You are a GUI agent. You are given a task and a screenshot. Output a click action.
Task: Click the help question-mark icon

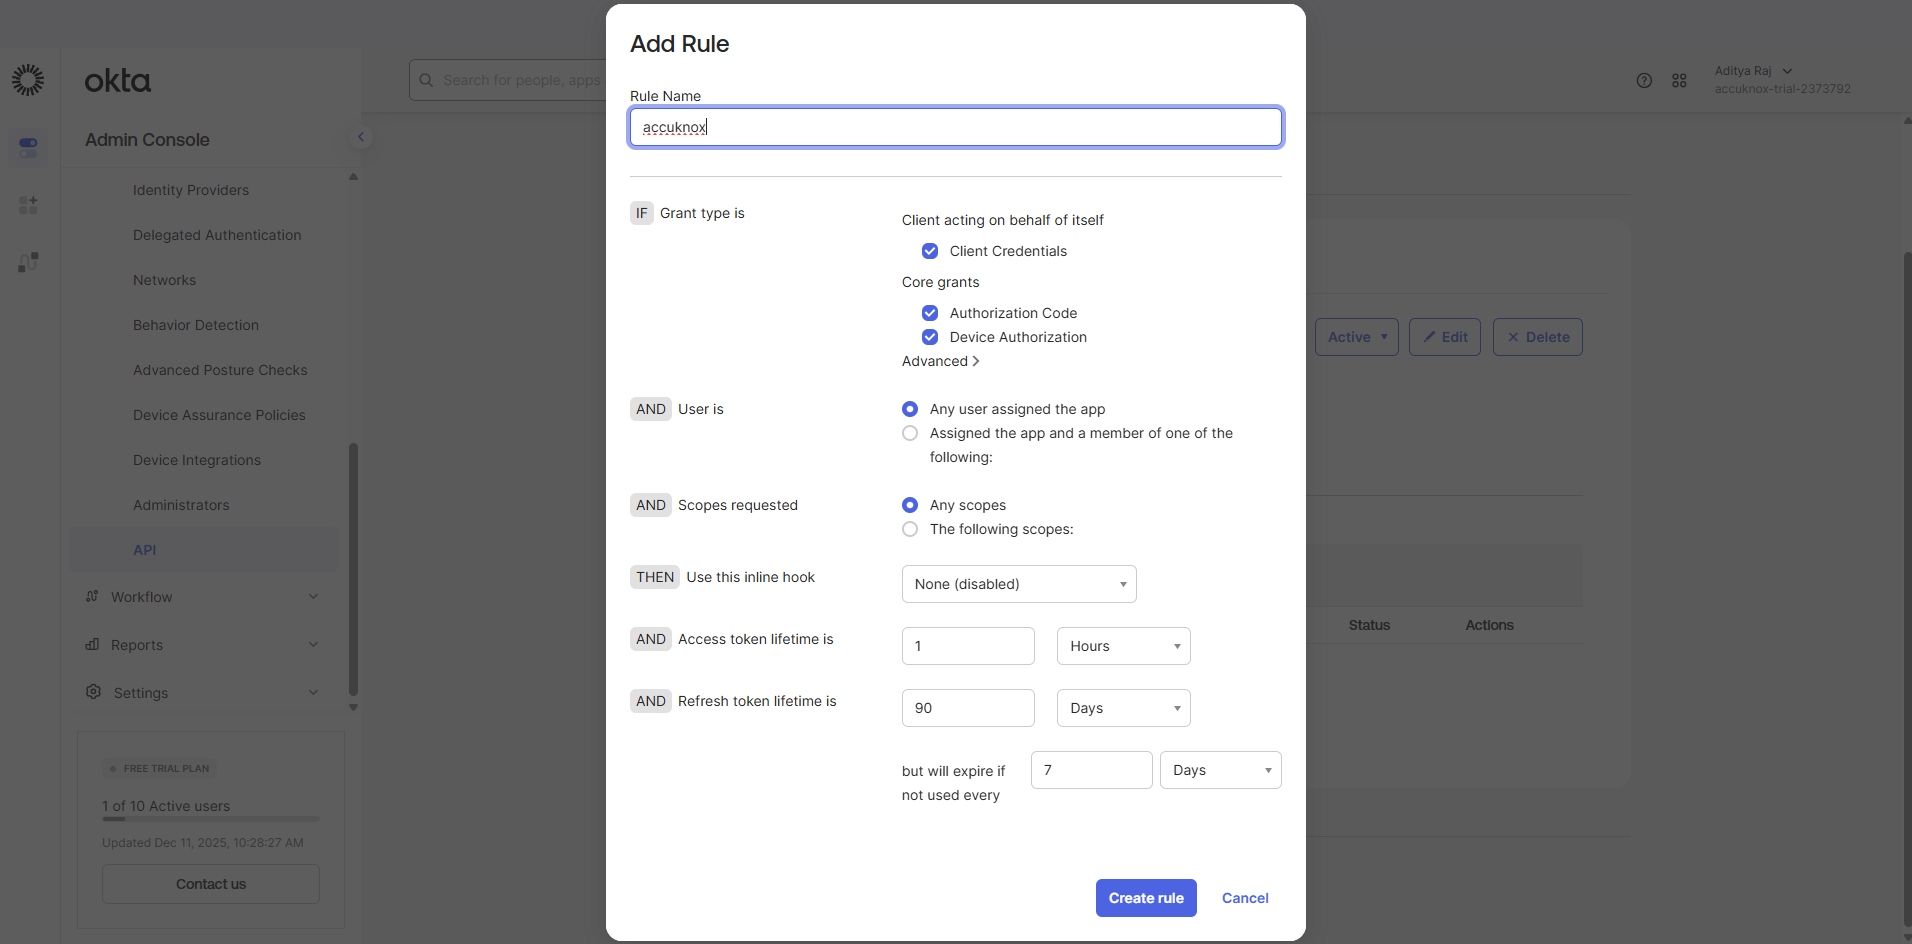click(x=1645, y=80)
